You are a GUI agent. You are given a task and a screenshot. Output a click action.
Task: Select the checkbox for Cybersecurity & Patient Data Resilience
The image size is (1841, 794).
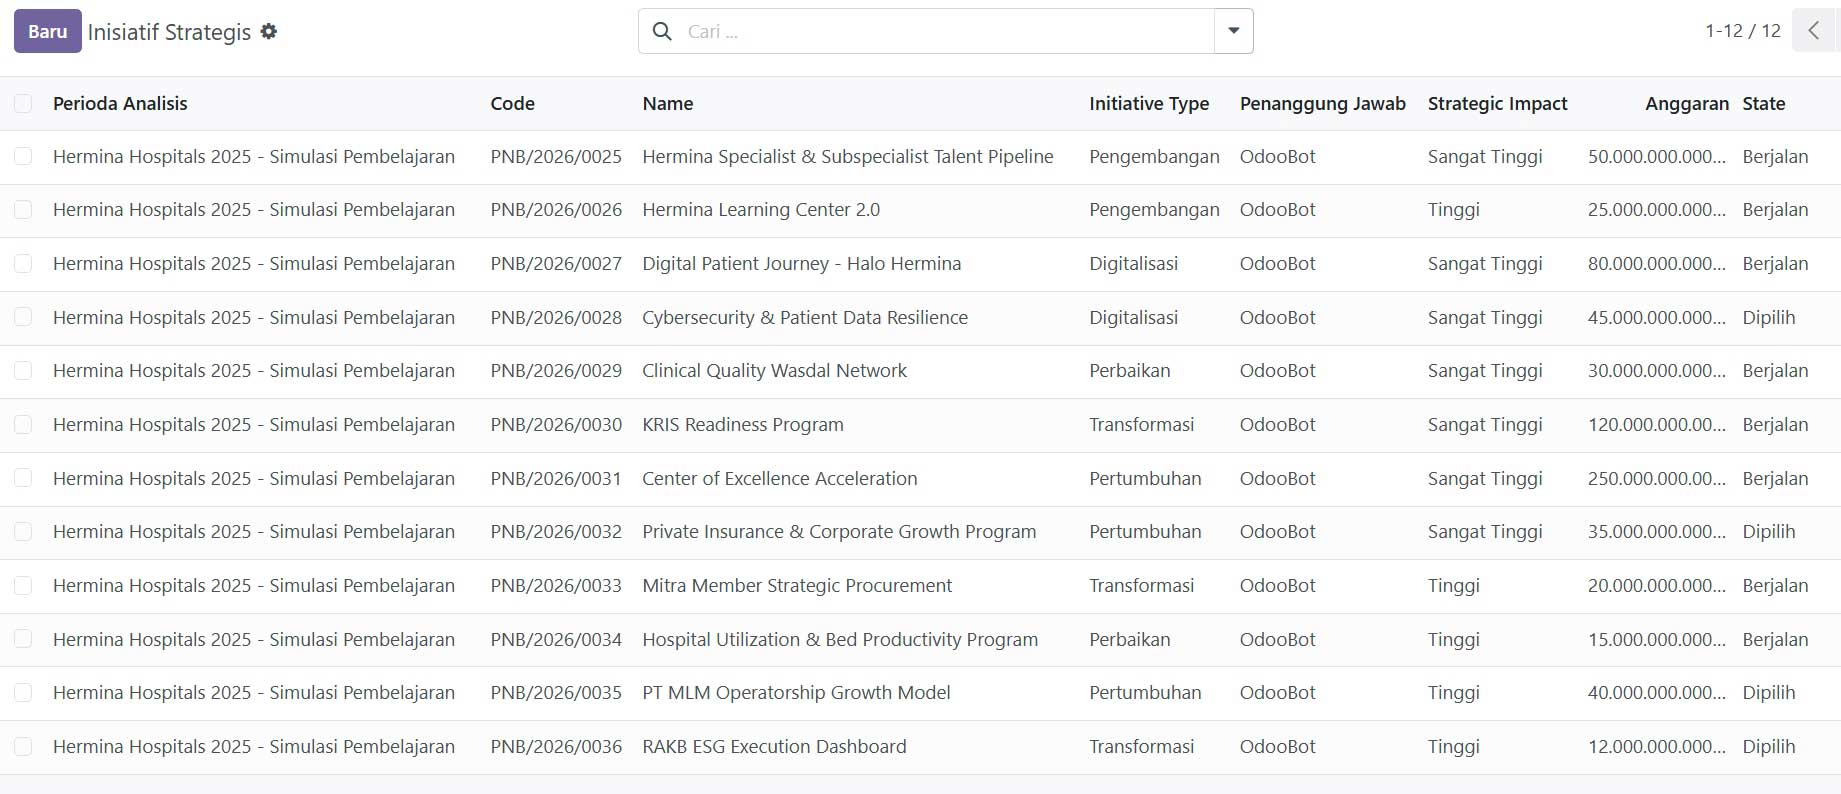pyautogui.click(x=23, y=317)
